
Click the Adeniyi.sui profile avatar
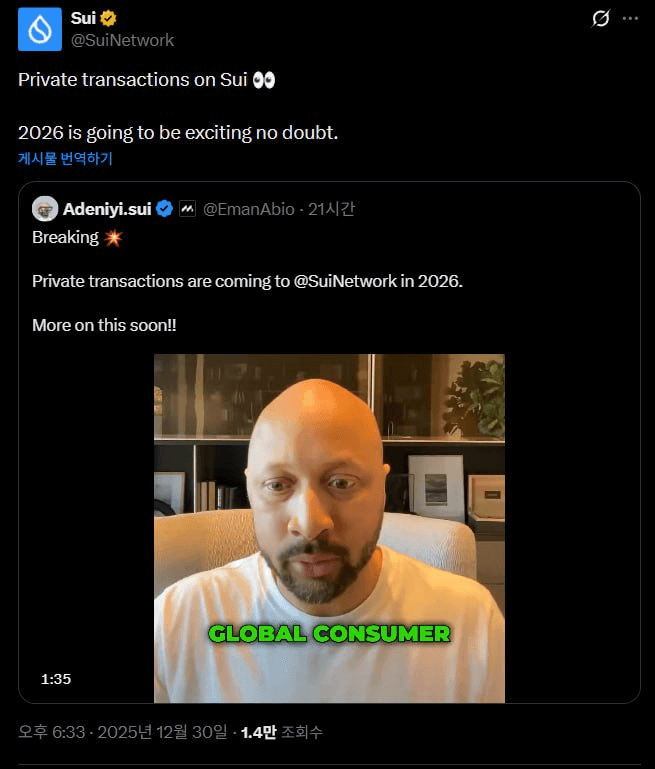coord(45,209)
